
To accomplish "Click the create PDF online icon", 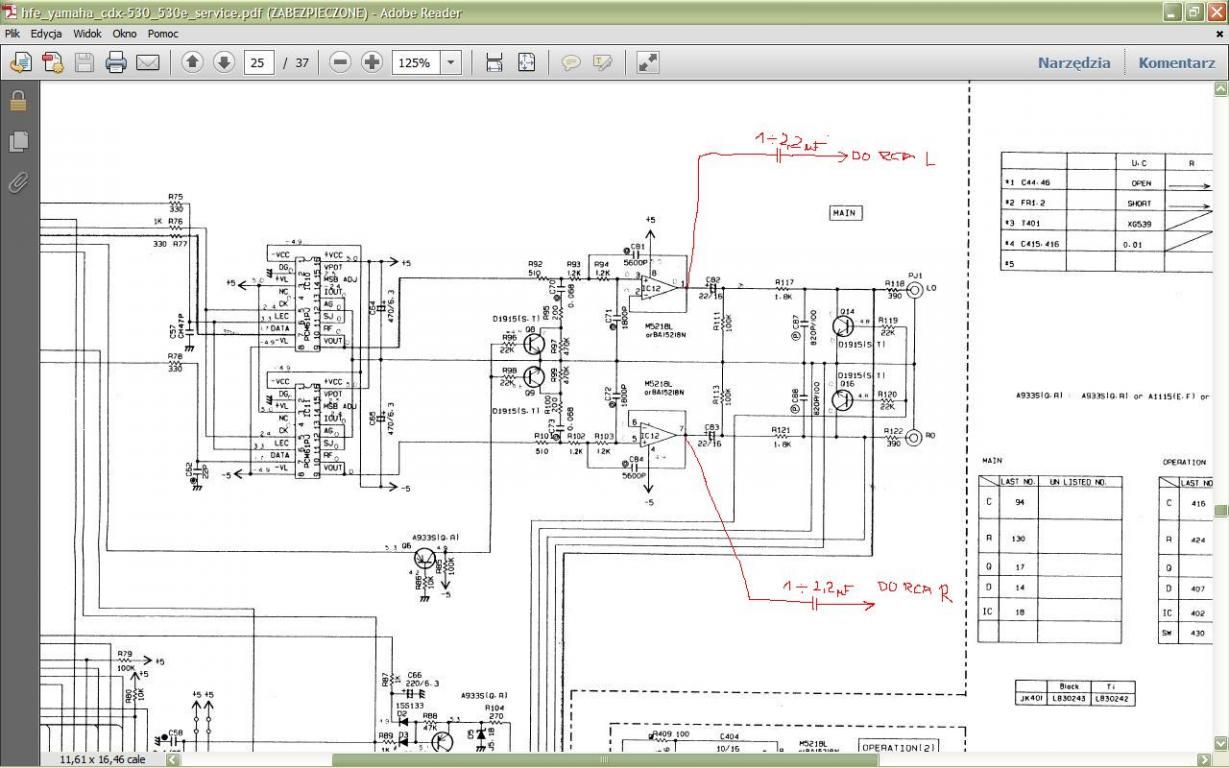I will pos(20,63).
